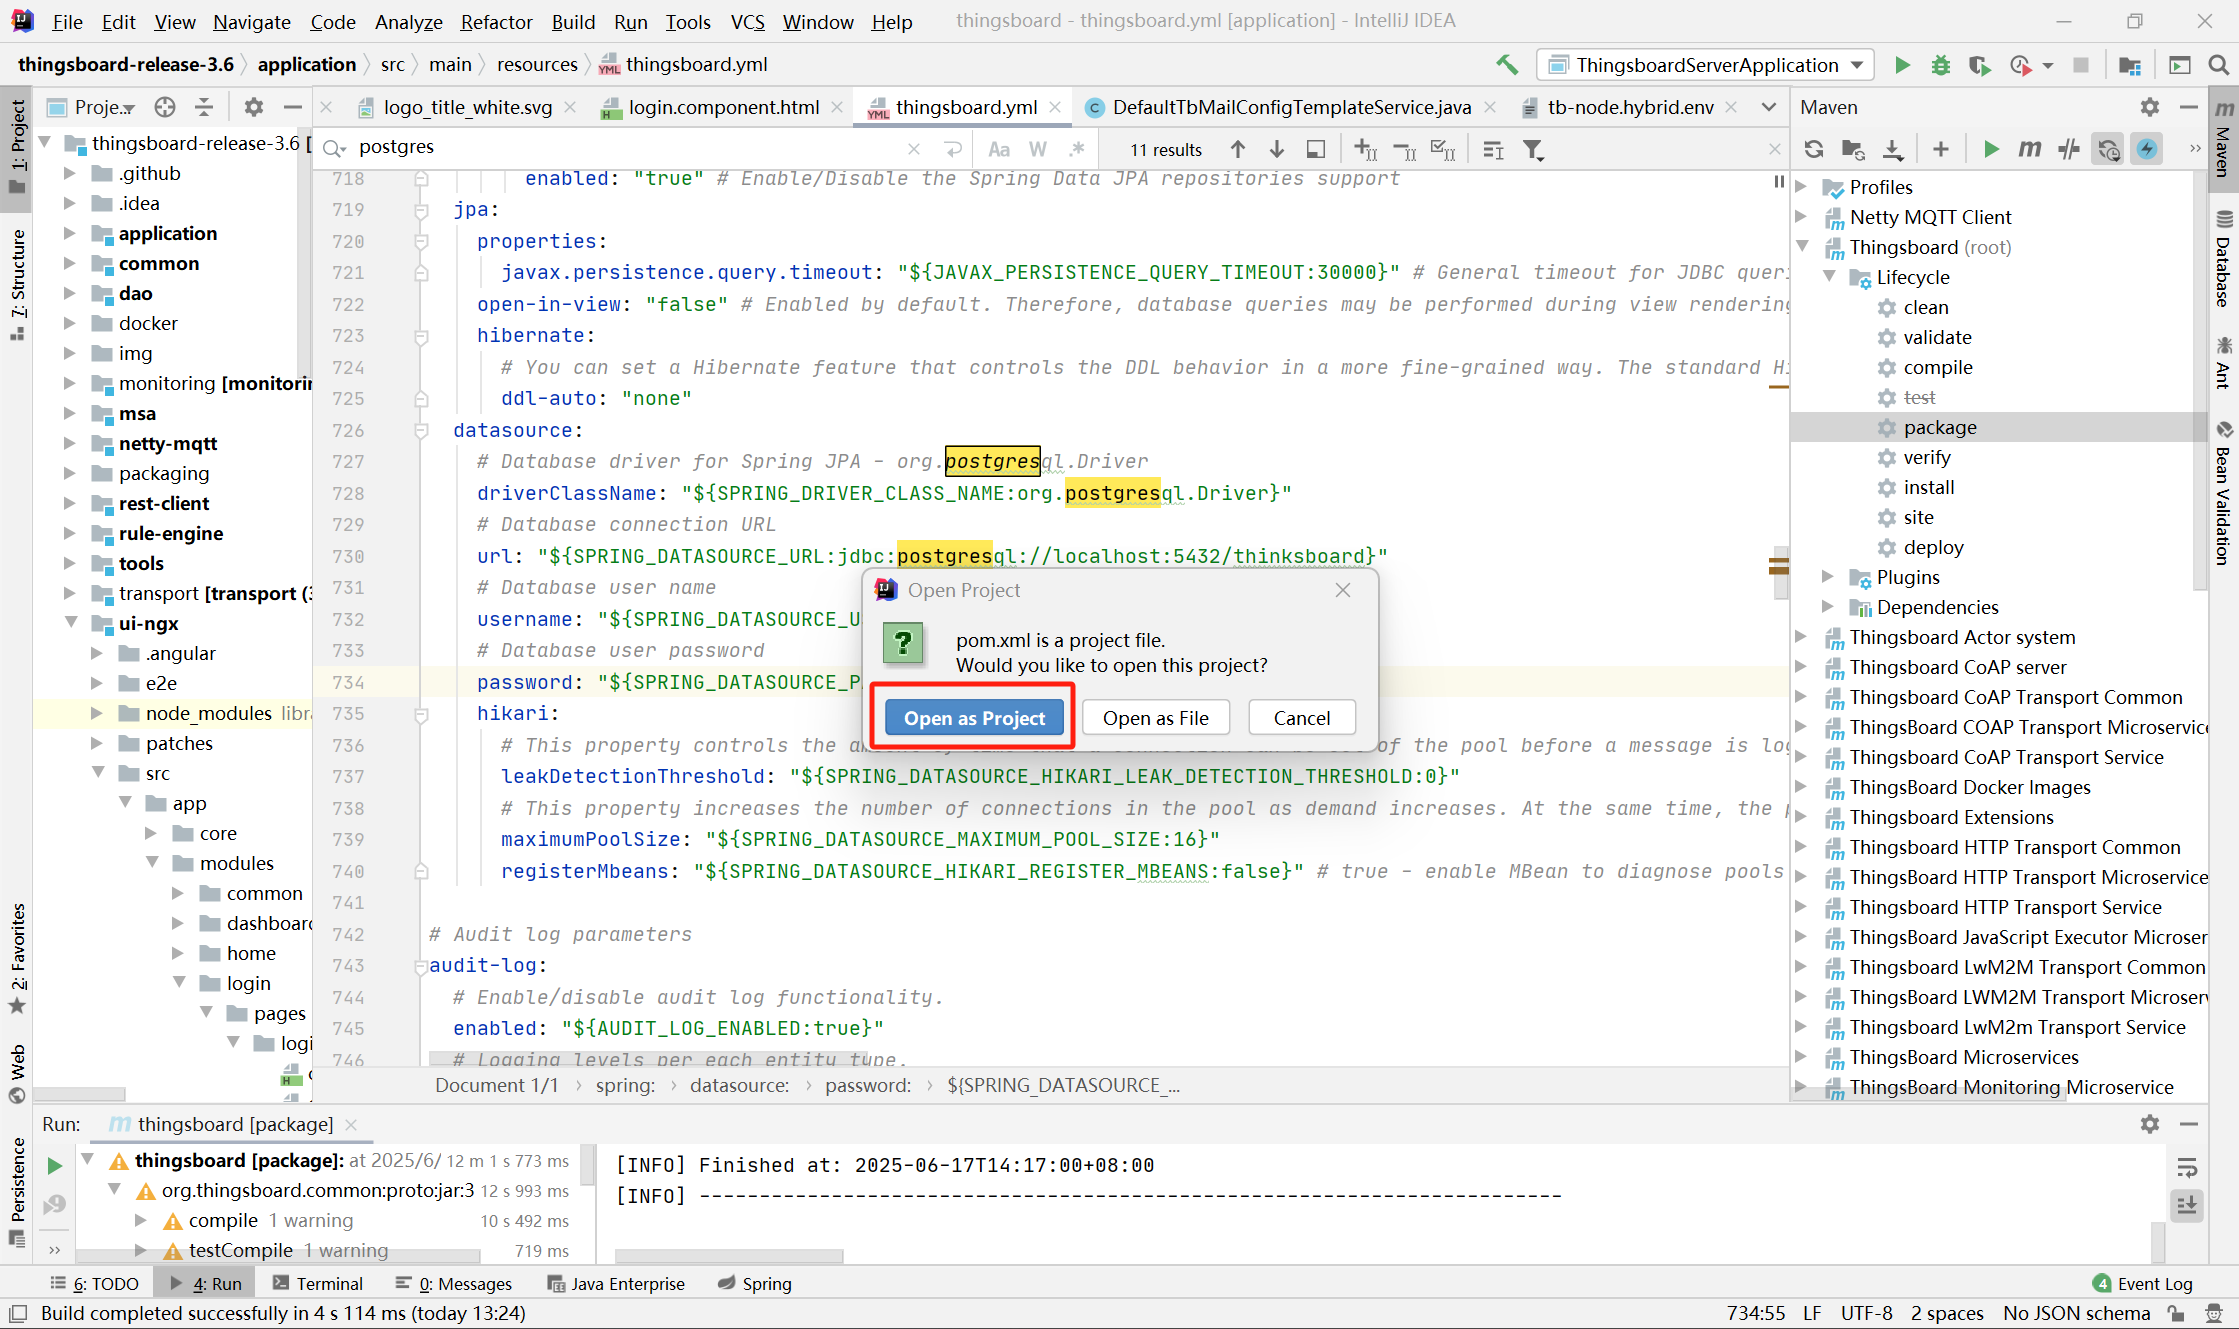Download sources in Maven toolbar

click(1893, 149)
